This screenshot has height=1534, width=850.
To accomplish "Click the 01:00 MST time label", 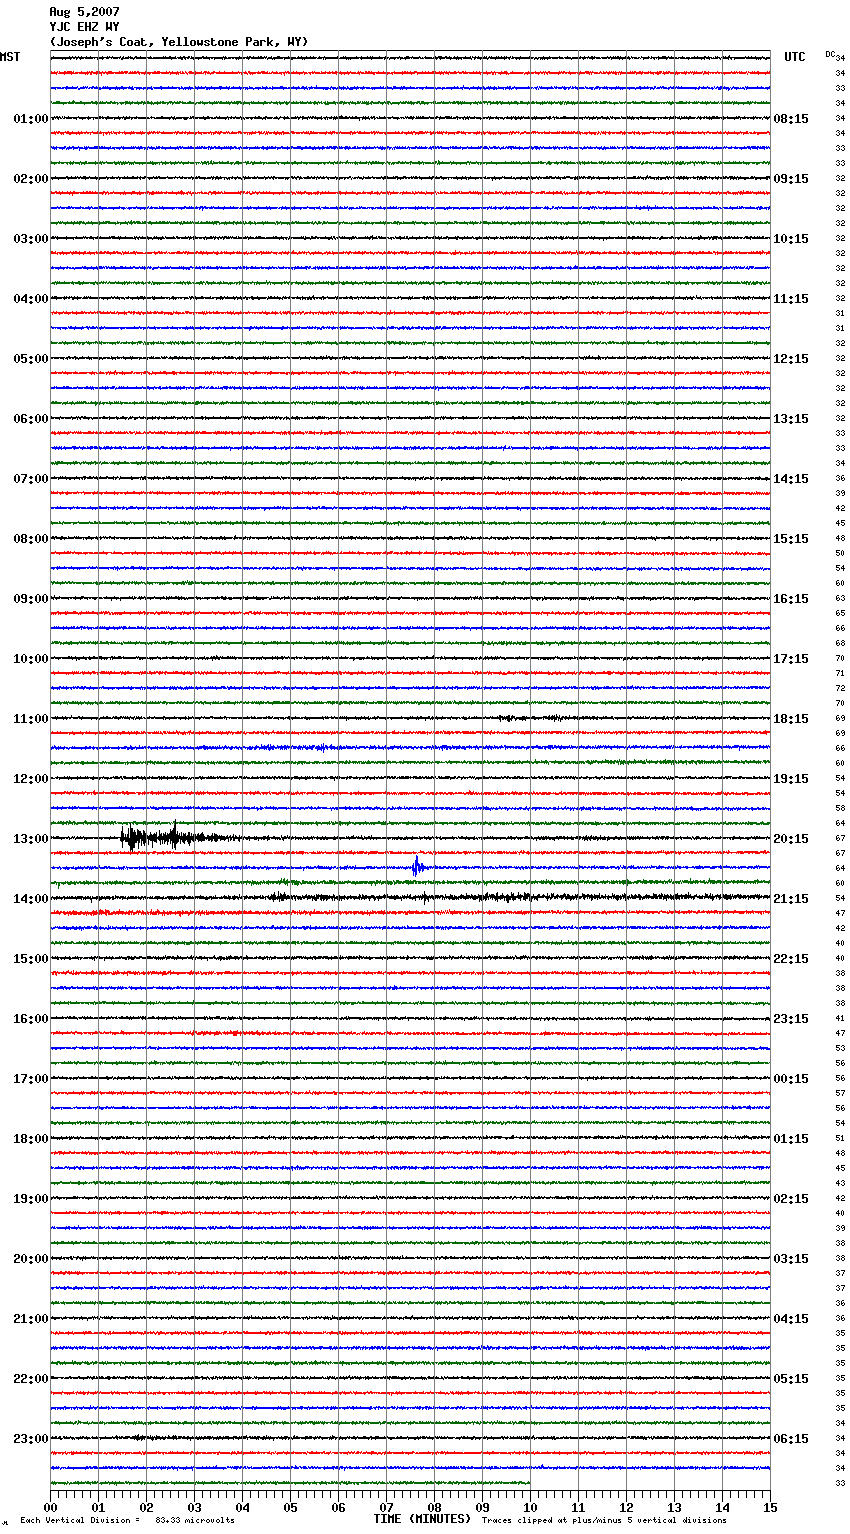I will [31, 119].
